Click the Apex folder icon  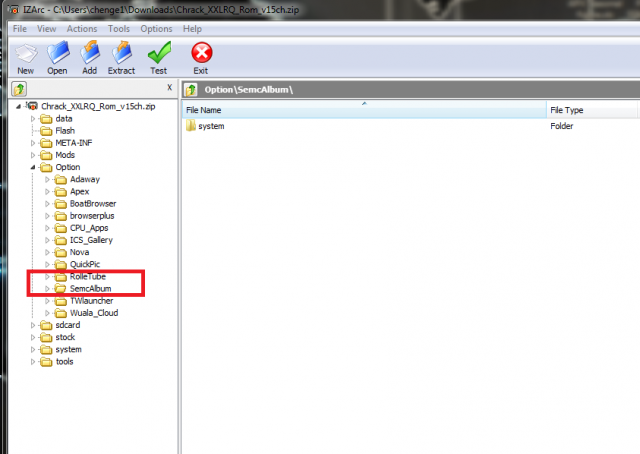pyautogui.click(x=60, y=192)
